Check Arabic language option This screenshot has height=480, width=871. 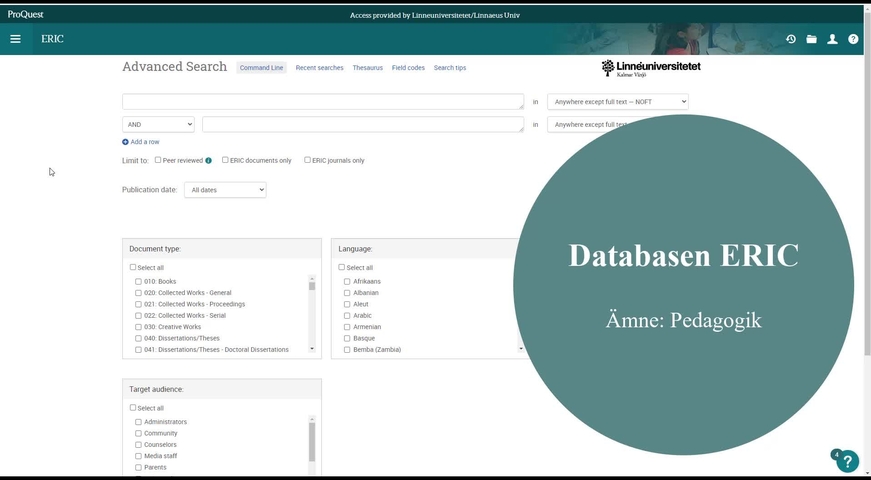point(347,316)
